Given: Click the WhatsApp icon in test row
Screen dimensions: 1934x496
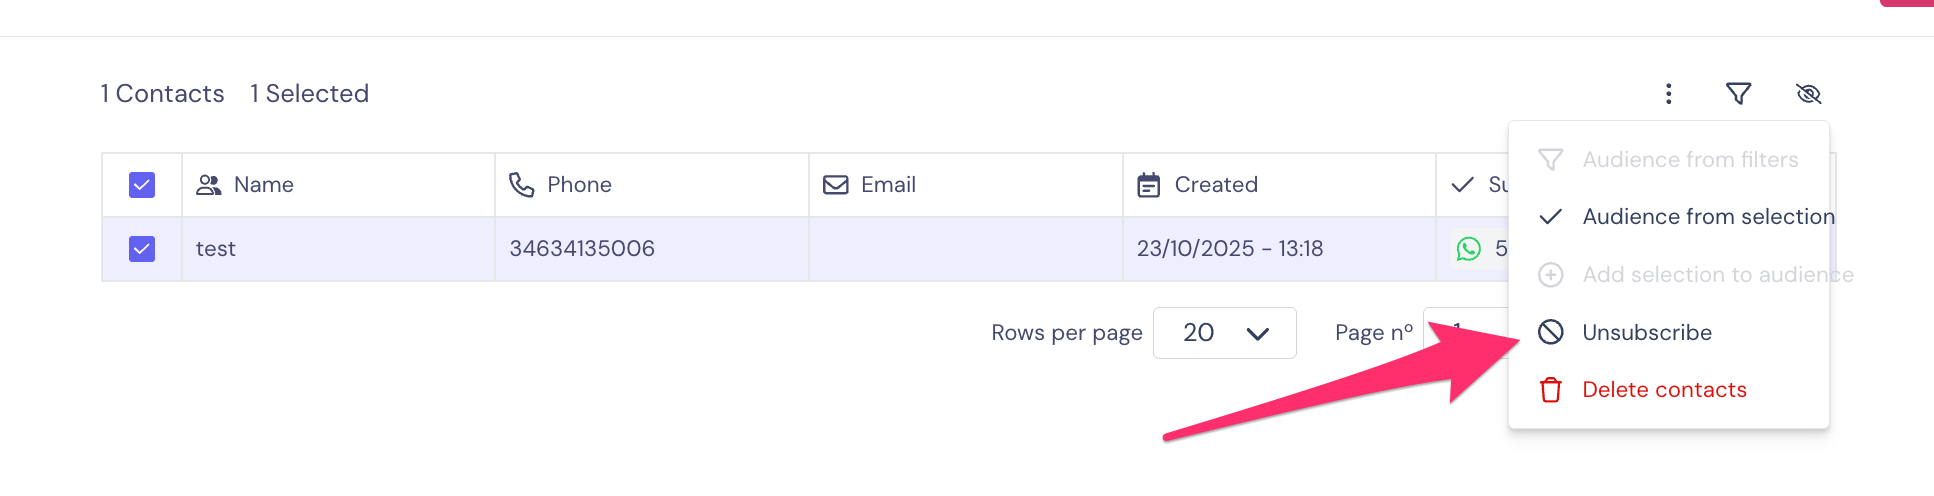Looking at the screenshot, I should click(x=1468, y=249).
